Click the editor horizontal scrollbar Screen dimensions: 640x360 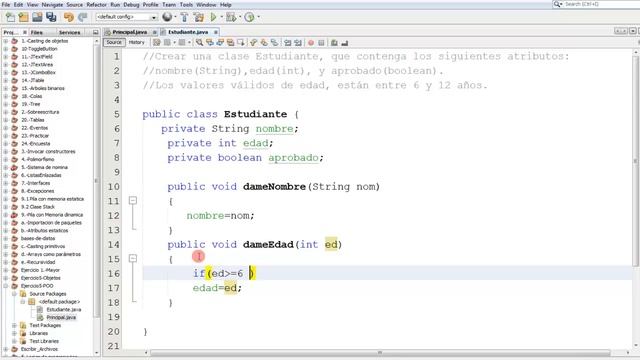coord(380,353)
